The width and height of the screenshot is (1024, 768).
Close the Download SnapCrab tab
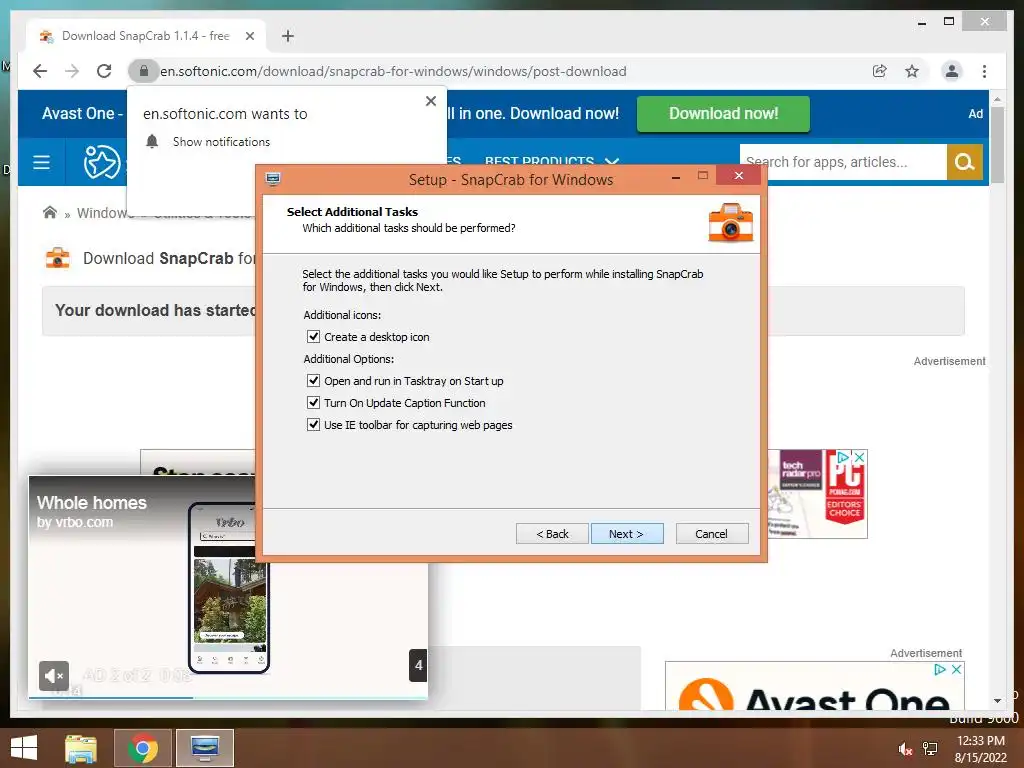pos(249,36)
